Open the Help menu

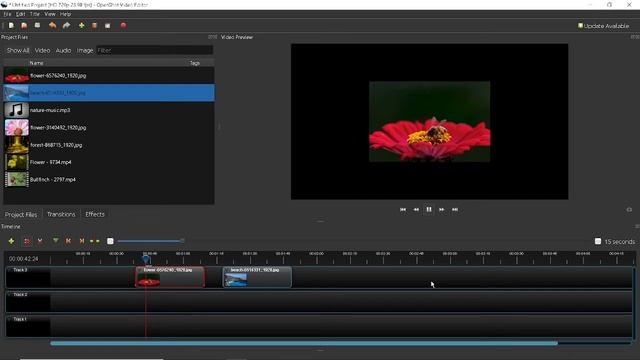pos(65,14)
